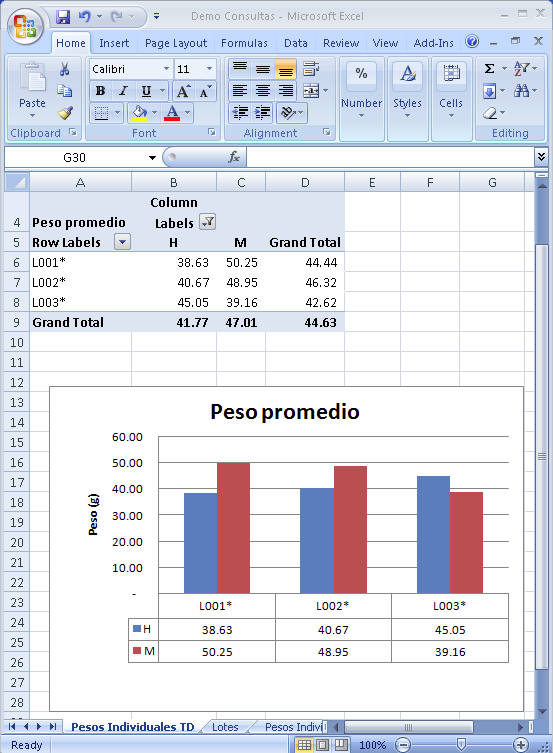
Task: Apply red Font Color
Action: click(172, 113)
